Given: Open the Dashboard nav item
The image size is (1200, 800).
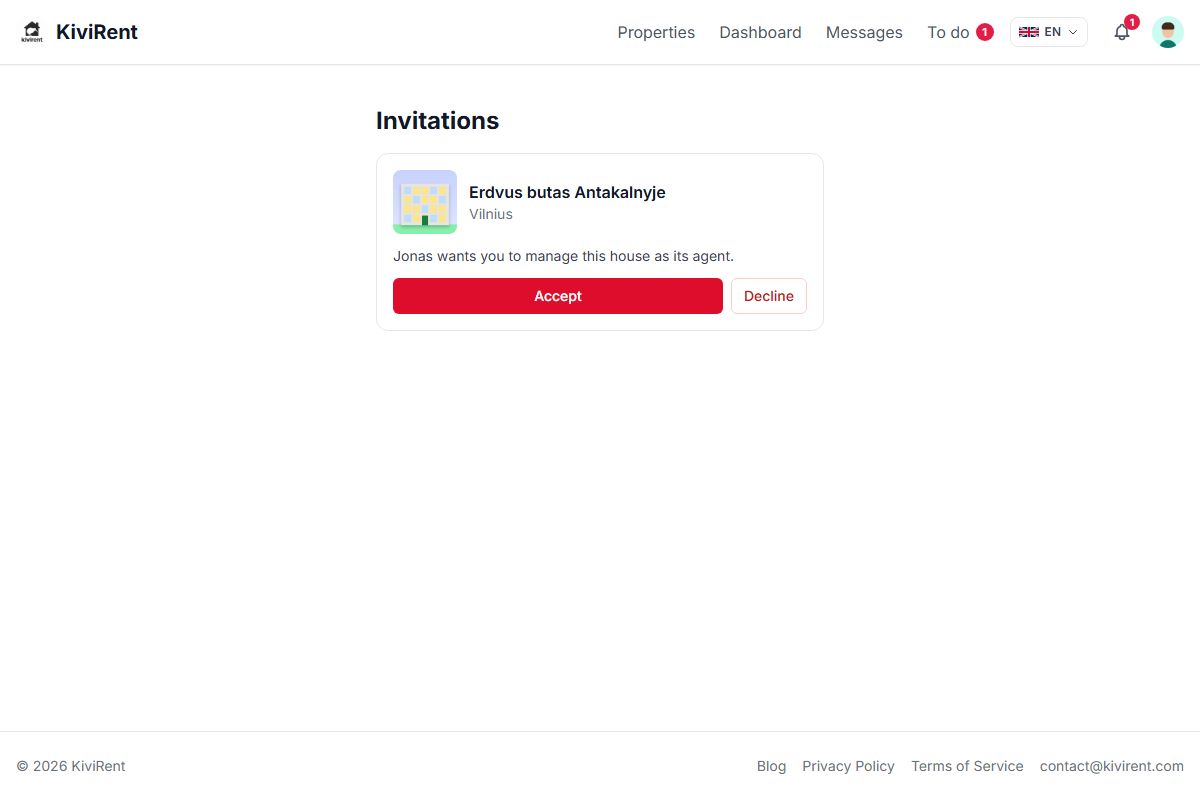Looking at the screenshot, I should pyautogui.click(x=760, y=32).
